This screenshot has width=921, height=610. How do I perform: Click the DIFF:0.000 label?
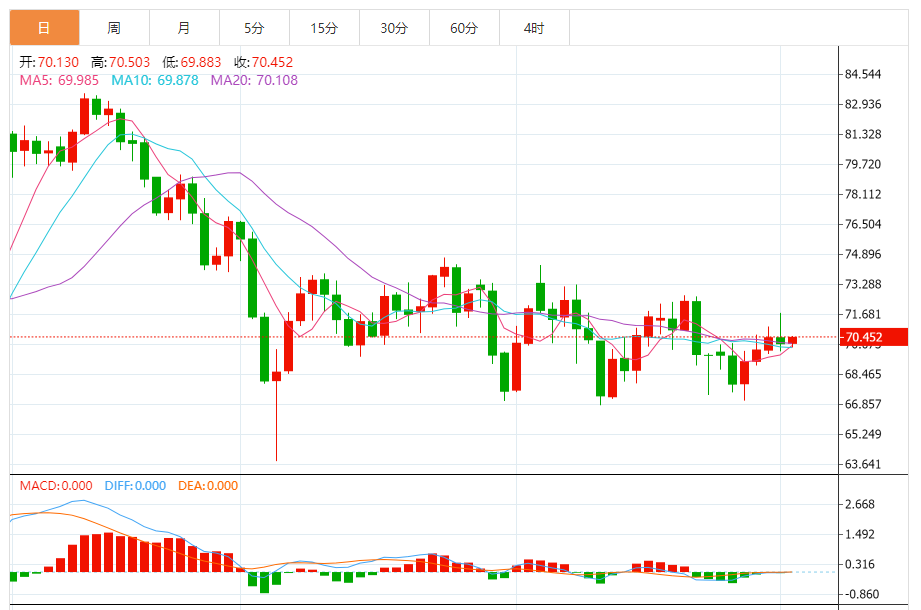pos(136,486)
